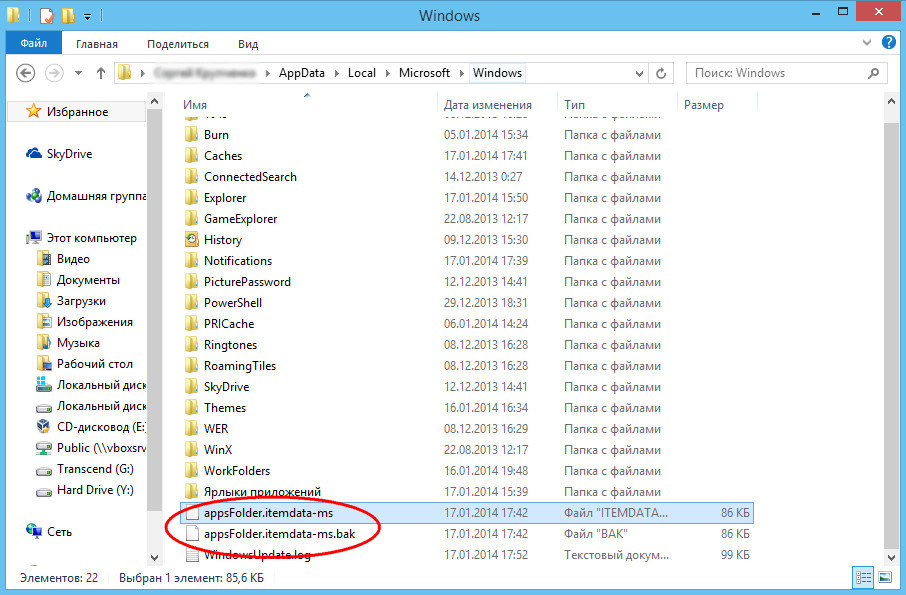Expand the ribbon with chevron

click(x=867, y=43)
